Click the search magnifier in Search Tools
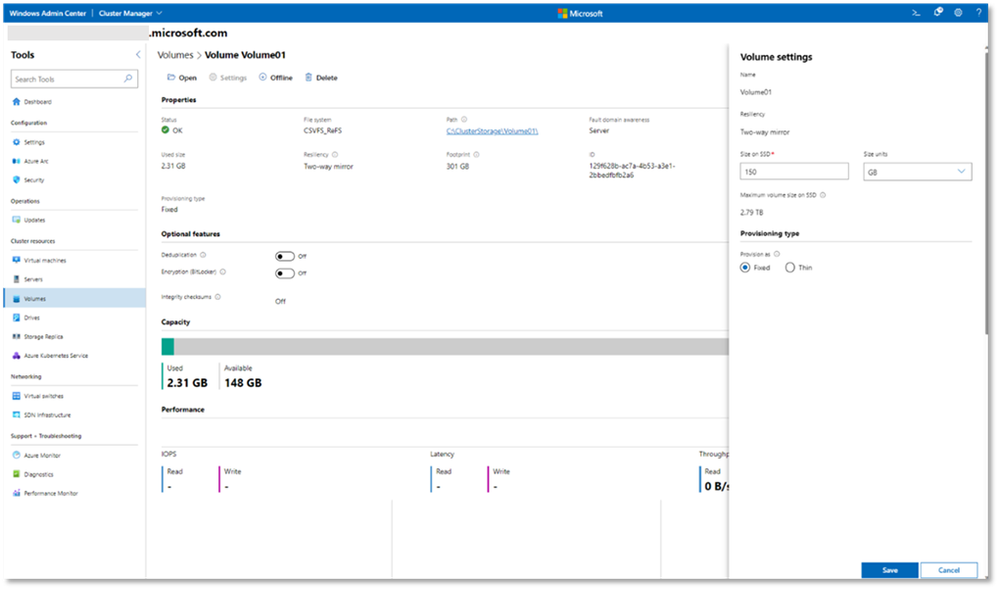999x590 pixels. click(x=128, y=78)
